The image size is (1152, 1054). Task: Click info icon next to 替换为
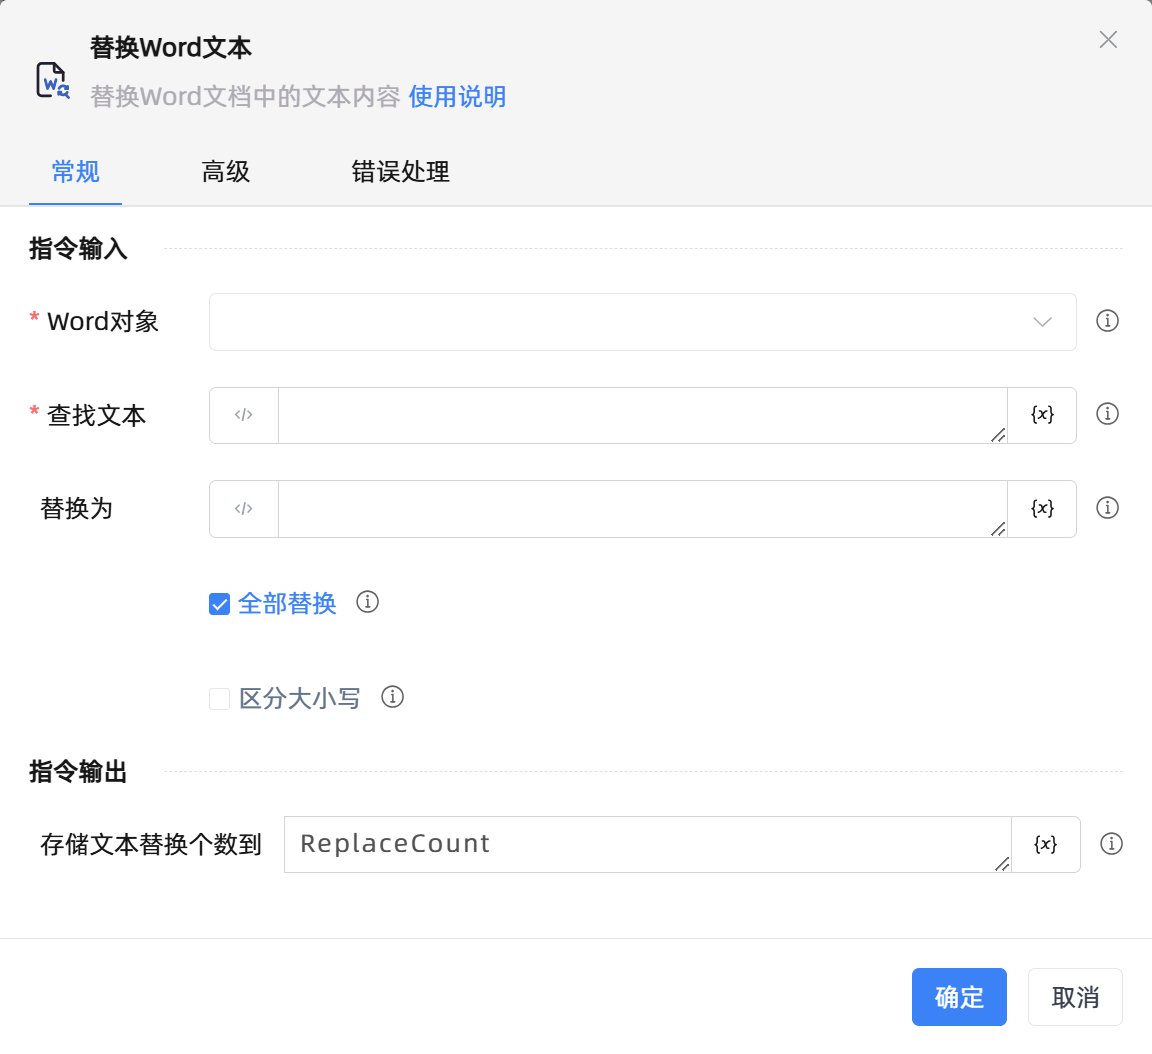pyautogui.click(x=1107, y=508)
